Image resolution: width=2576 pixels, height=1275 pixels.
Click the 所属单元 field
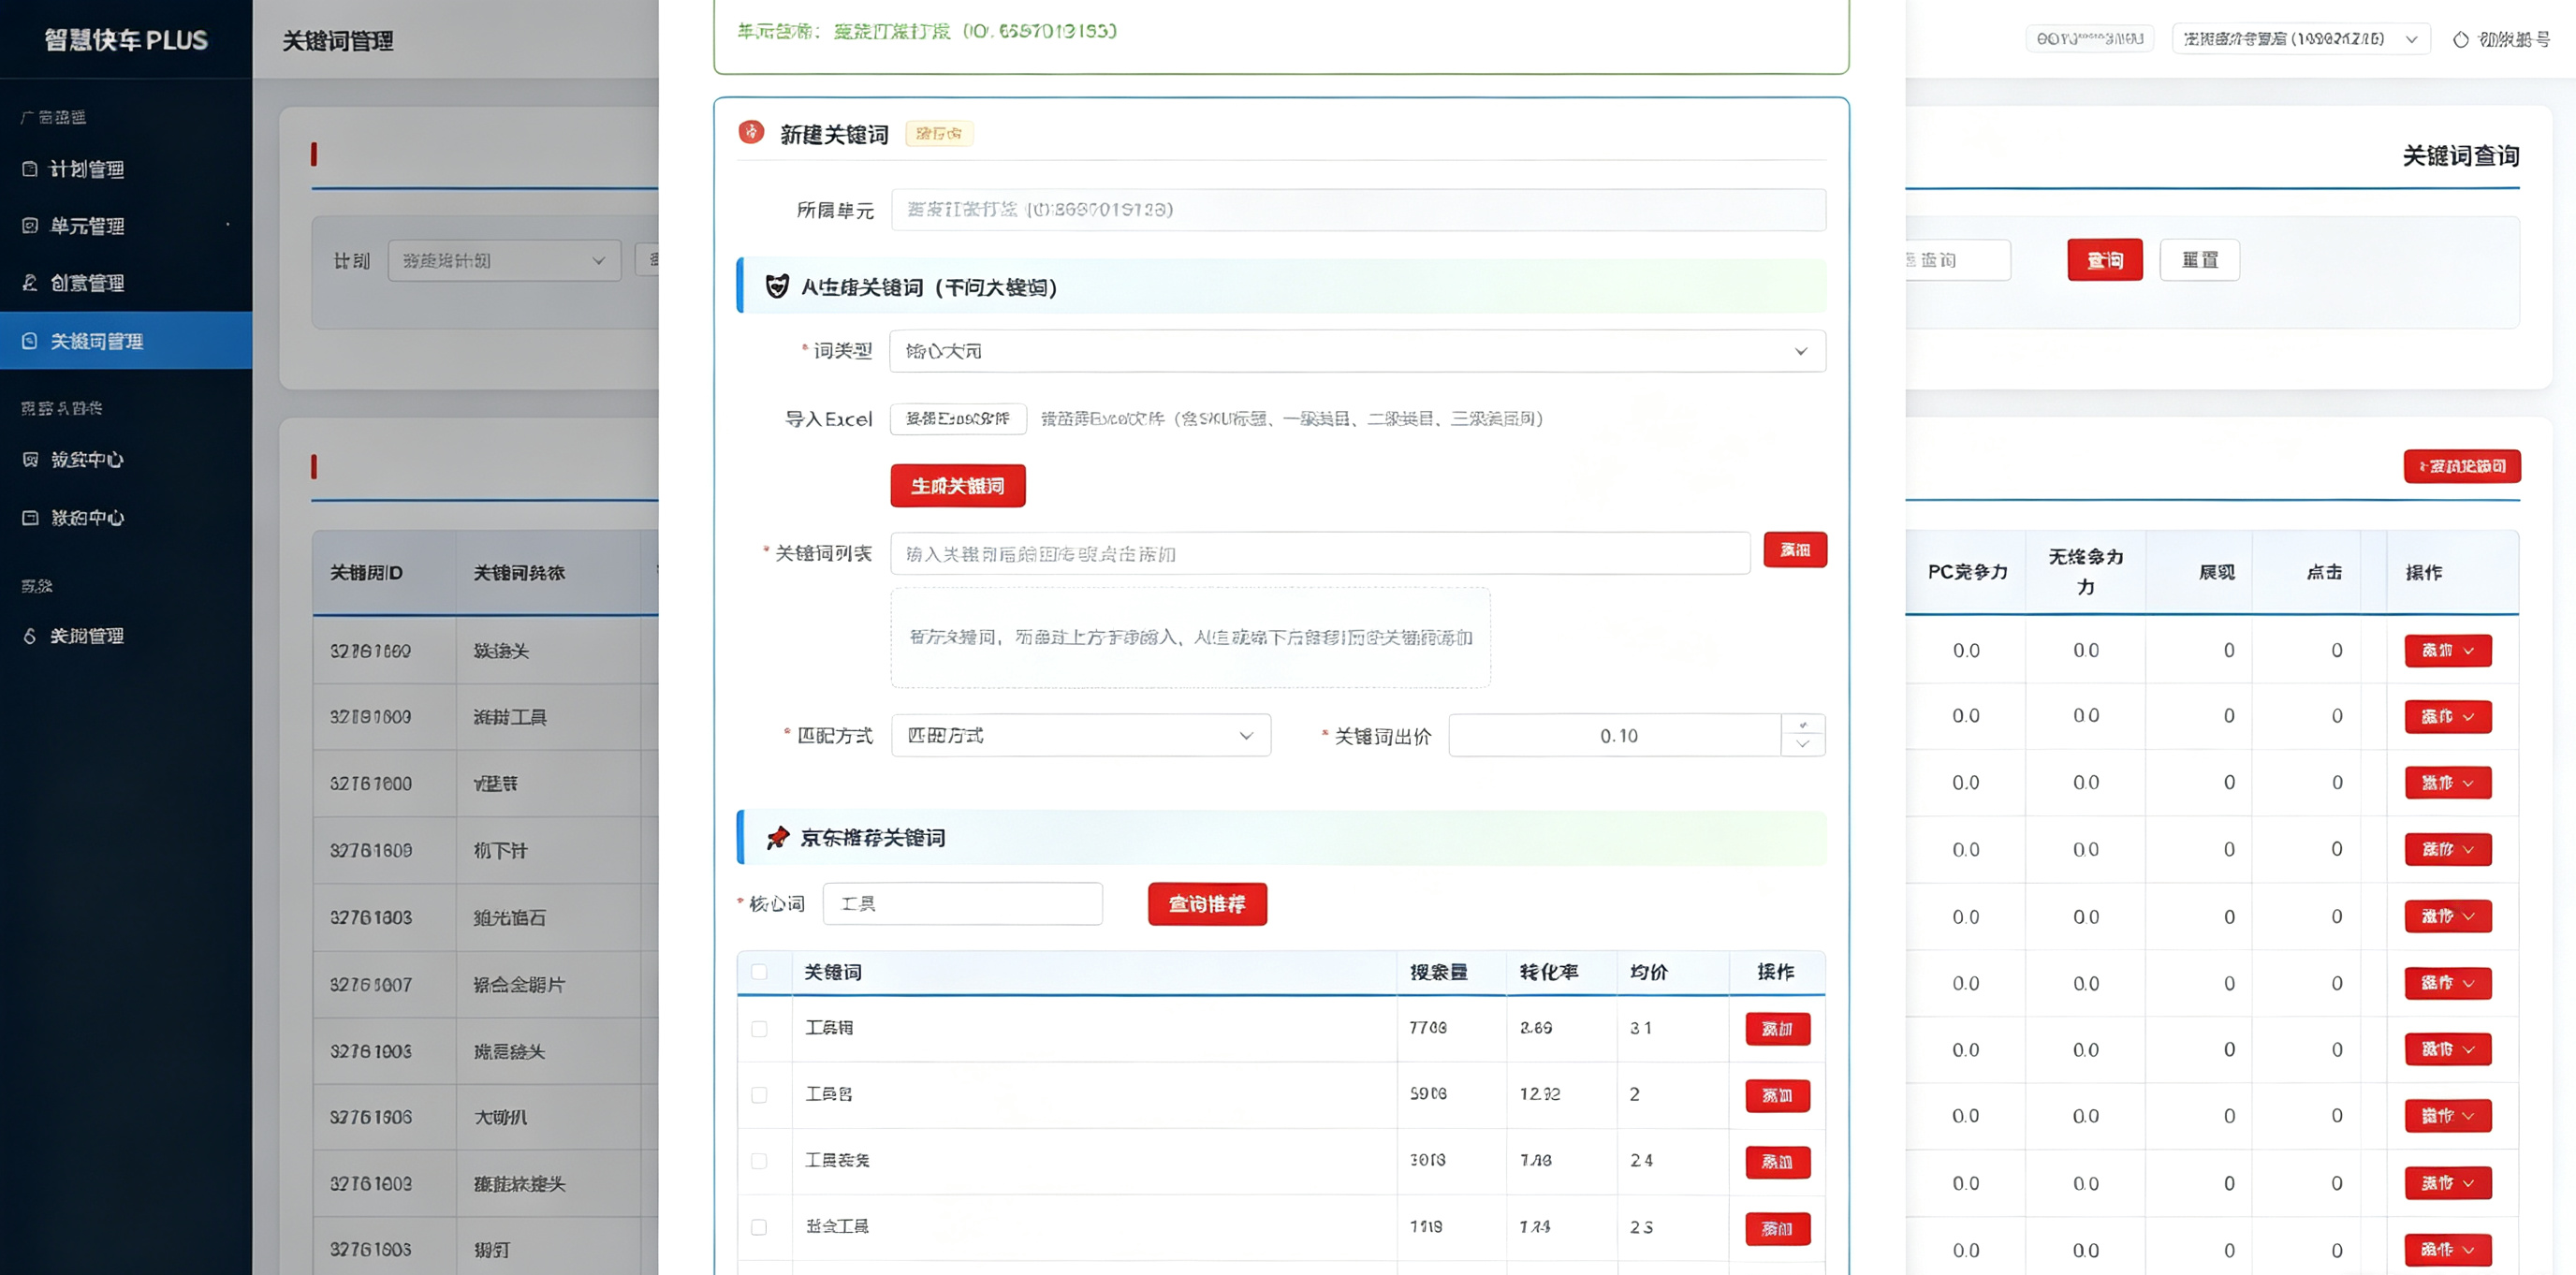1358,210
